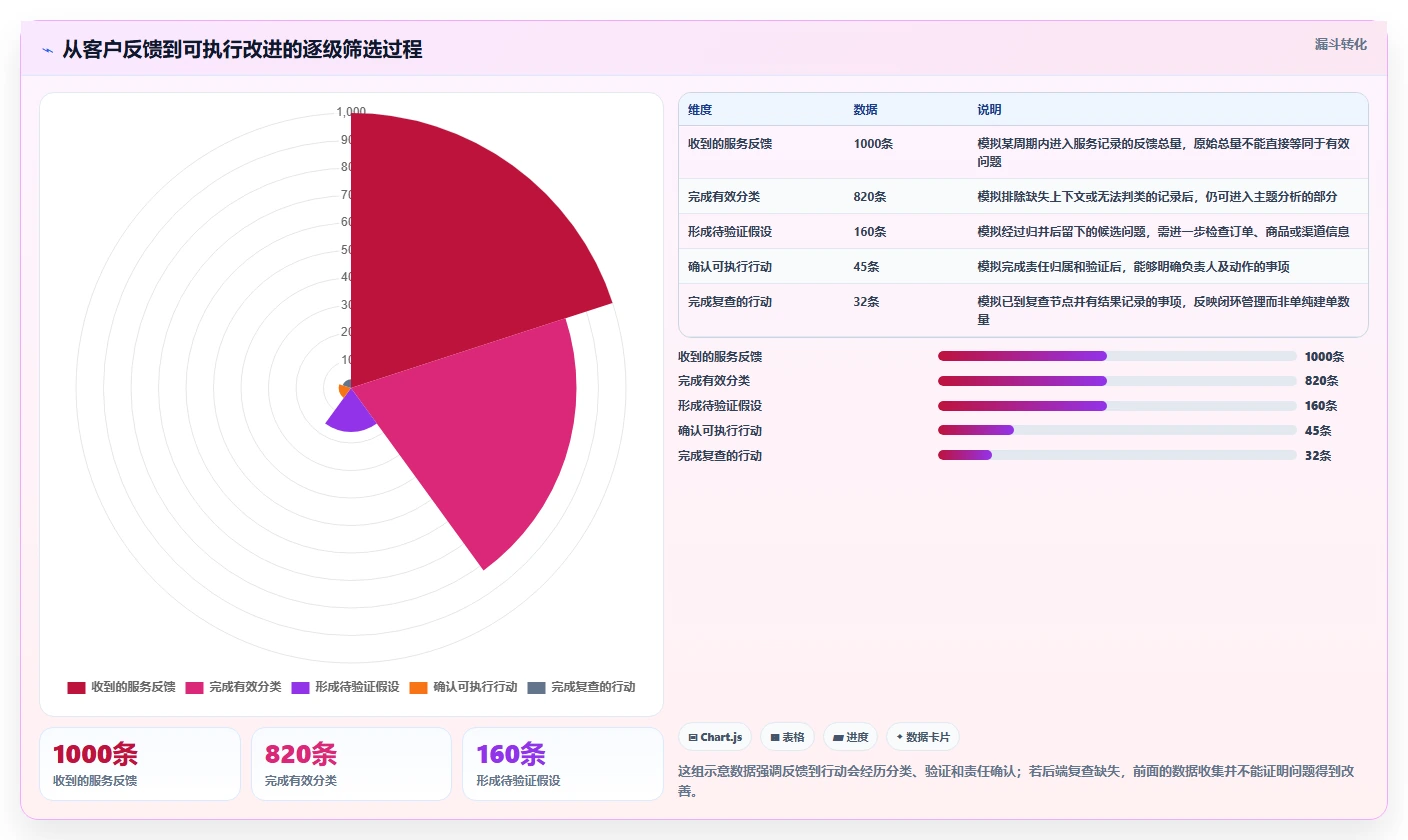Click the footer note starting 这组示意数据
1408x840 pixels.
tap(1016, 781)
